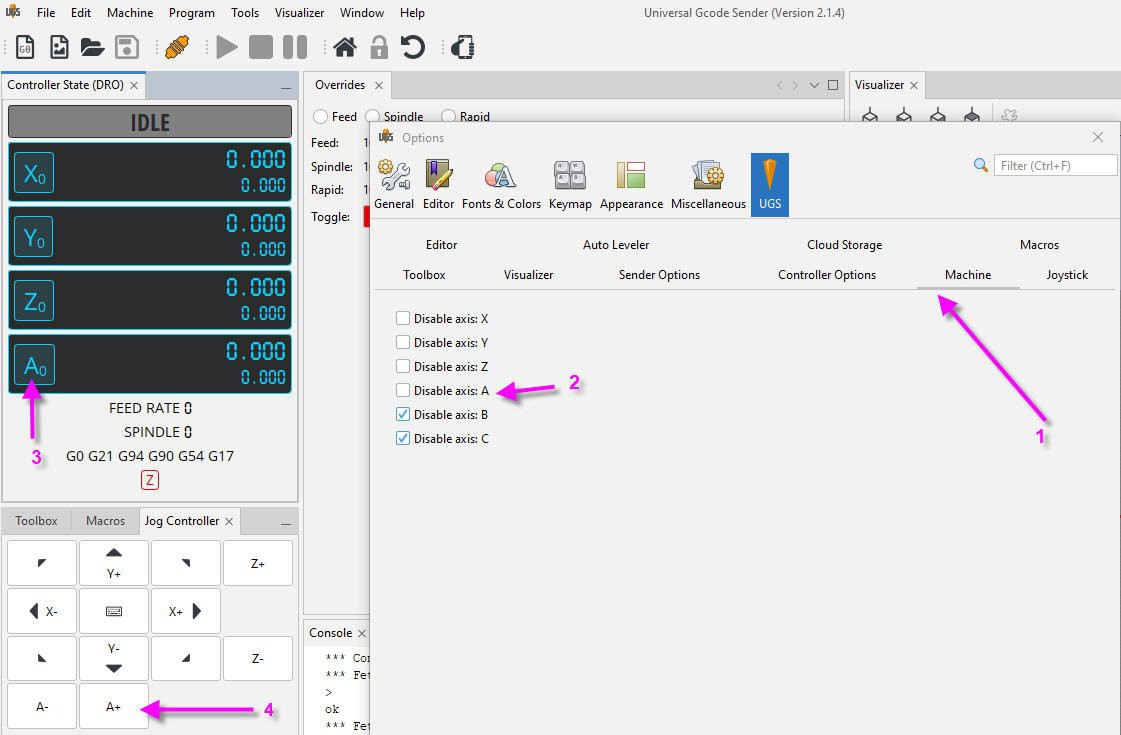The width and height of the screenshot is (1121, 735).
Task: Jog with the A+ button
Action: [x=114, y=706]
